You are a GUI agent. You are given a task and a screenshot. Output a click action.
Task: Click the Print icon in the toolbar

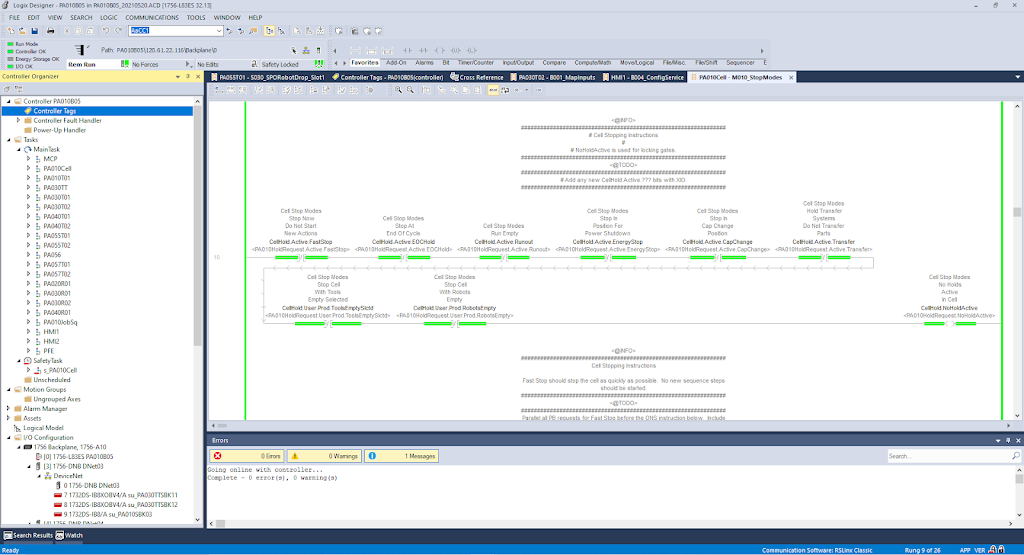(50, 31)
